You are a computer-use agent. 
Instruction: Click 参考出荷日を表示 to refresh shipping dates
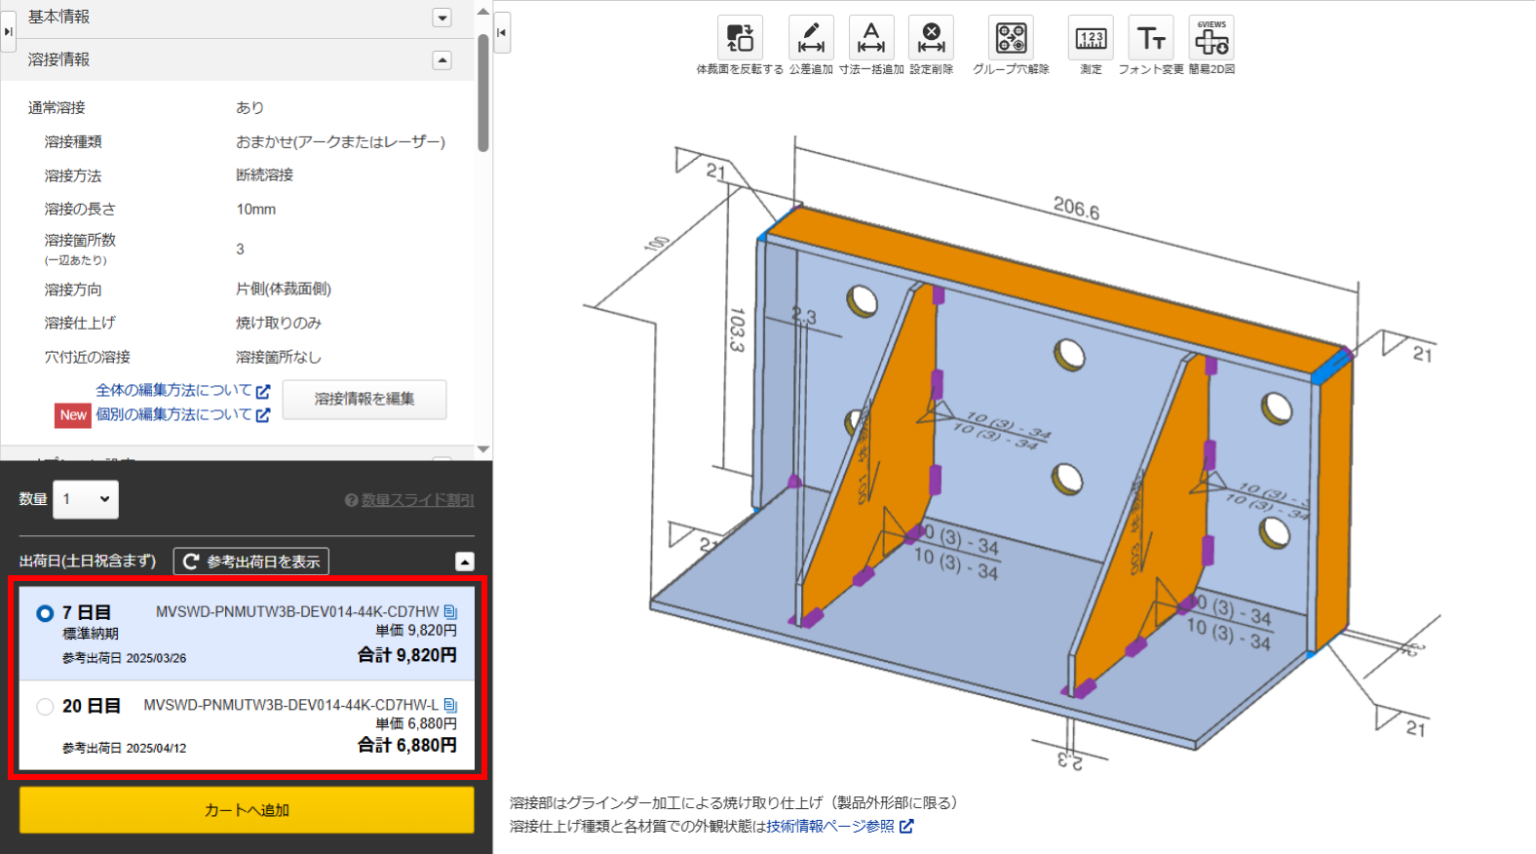click(251, 561)
